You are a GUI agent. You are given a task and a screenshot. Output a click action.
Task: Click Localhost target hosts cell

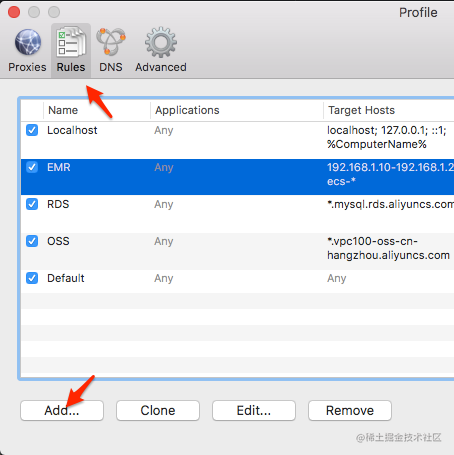(x=387, y=137)
